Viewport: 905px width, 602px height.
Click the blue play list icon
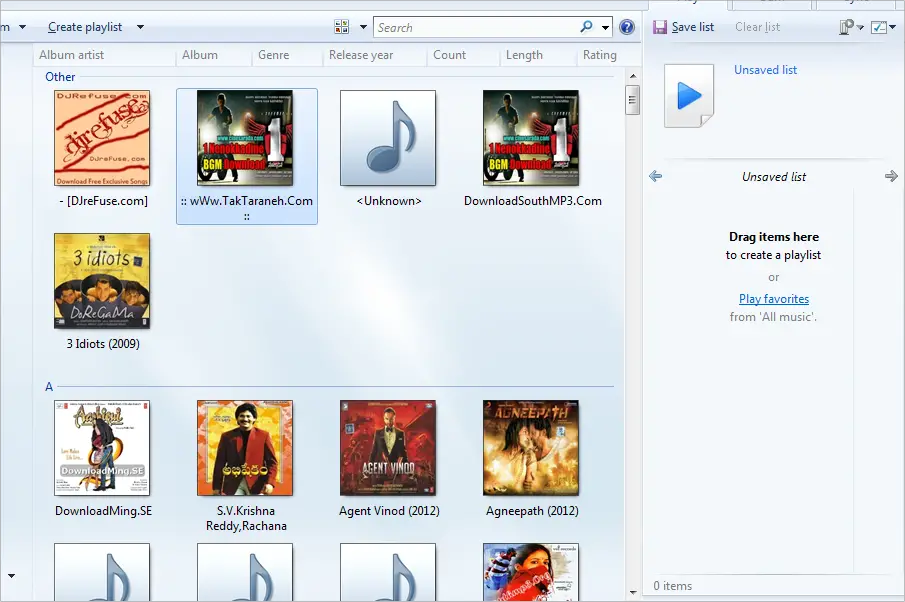click(689, 95)
